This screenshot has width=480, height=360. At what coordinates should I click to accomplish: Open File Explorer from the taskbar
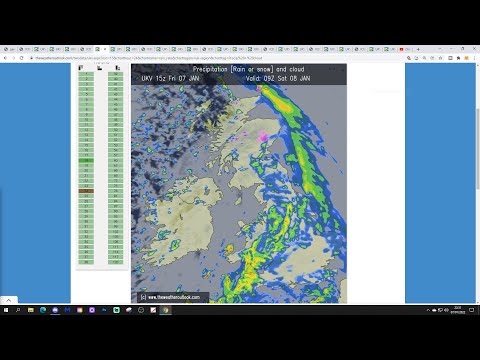click(x=31, y=310)
